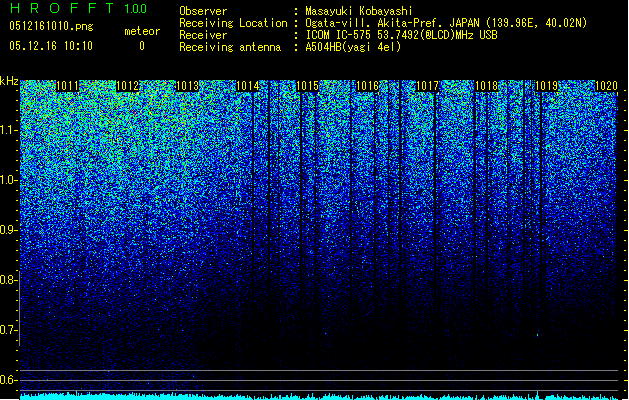The image size is (629, 400).
Task: Click the 1019 time marker
Action: pos(547,86)
